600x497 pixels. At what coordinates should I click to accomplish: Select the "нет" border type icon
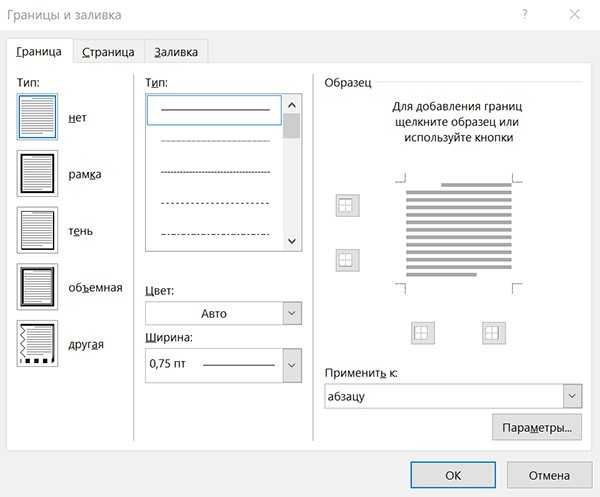(38, 117)
